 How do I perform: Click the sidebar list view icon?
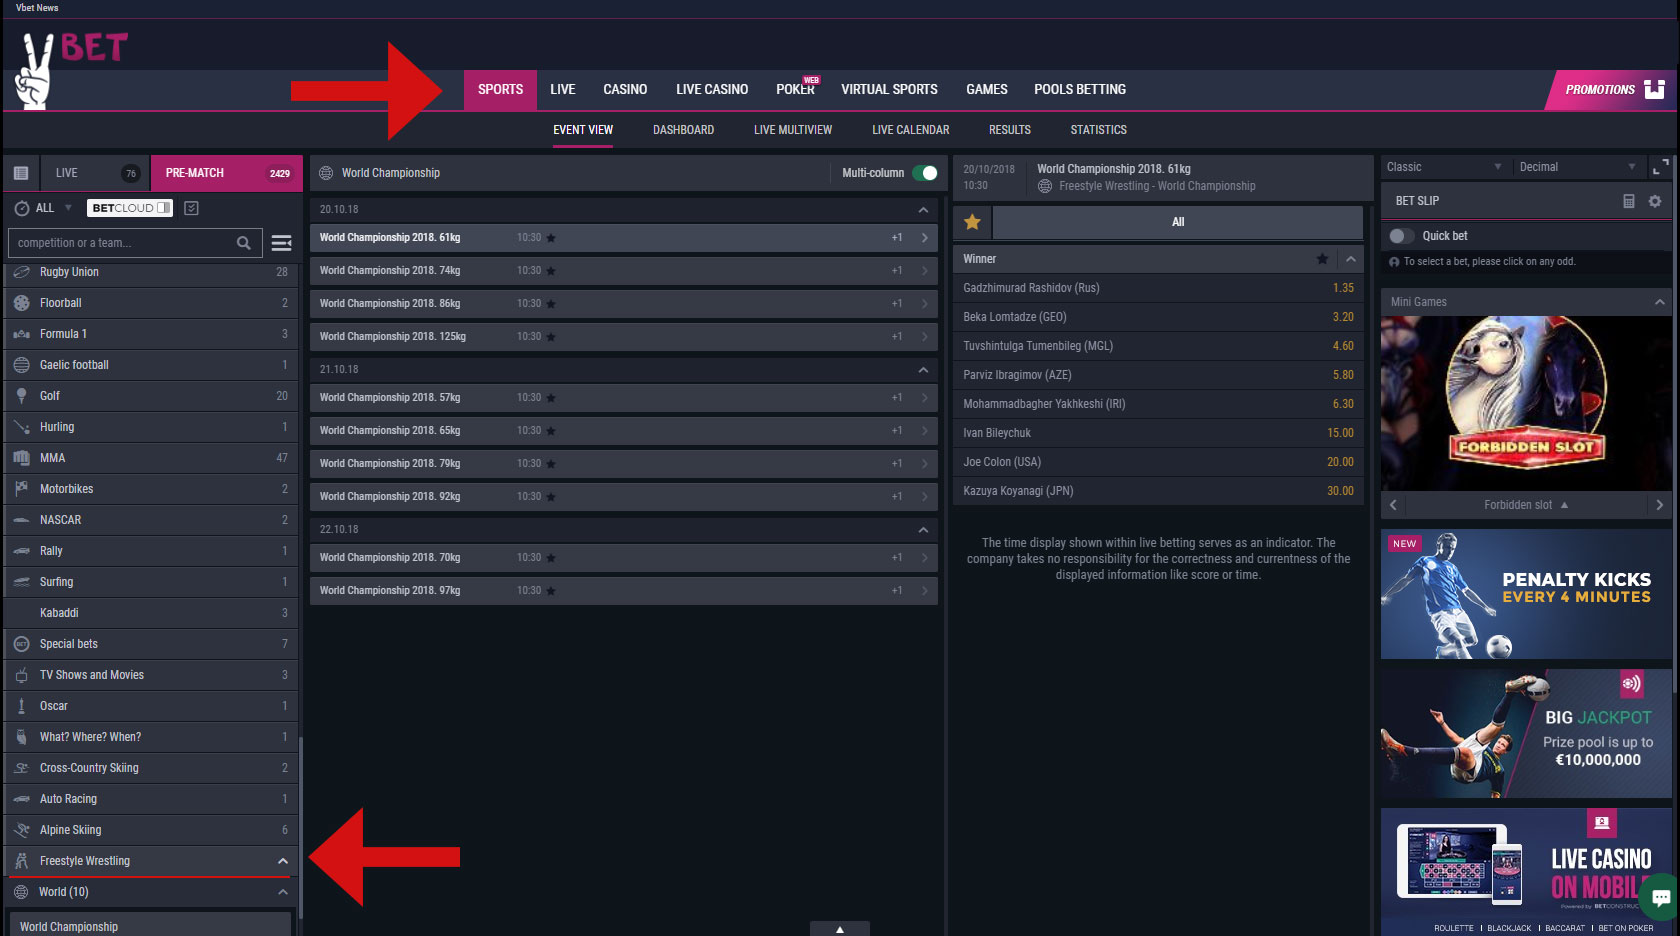pyautogui.click(x=21, y=173)
